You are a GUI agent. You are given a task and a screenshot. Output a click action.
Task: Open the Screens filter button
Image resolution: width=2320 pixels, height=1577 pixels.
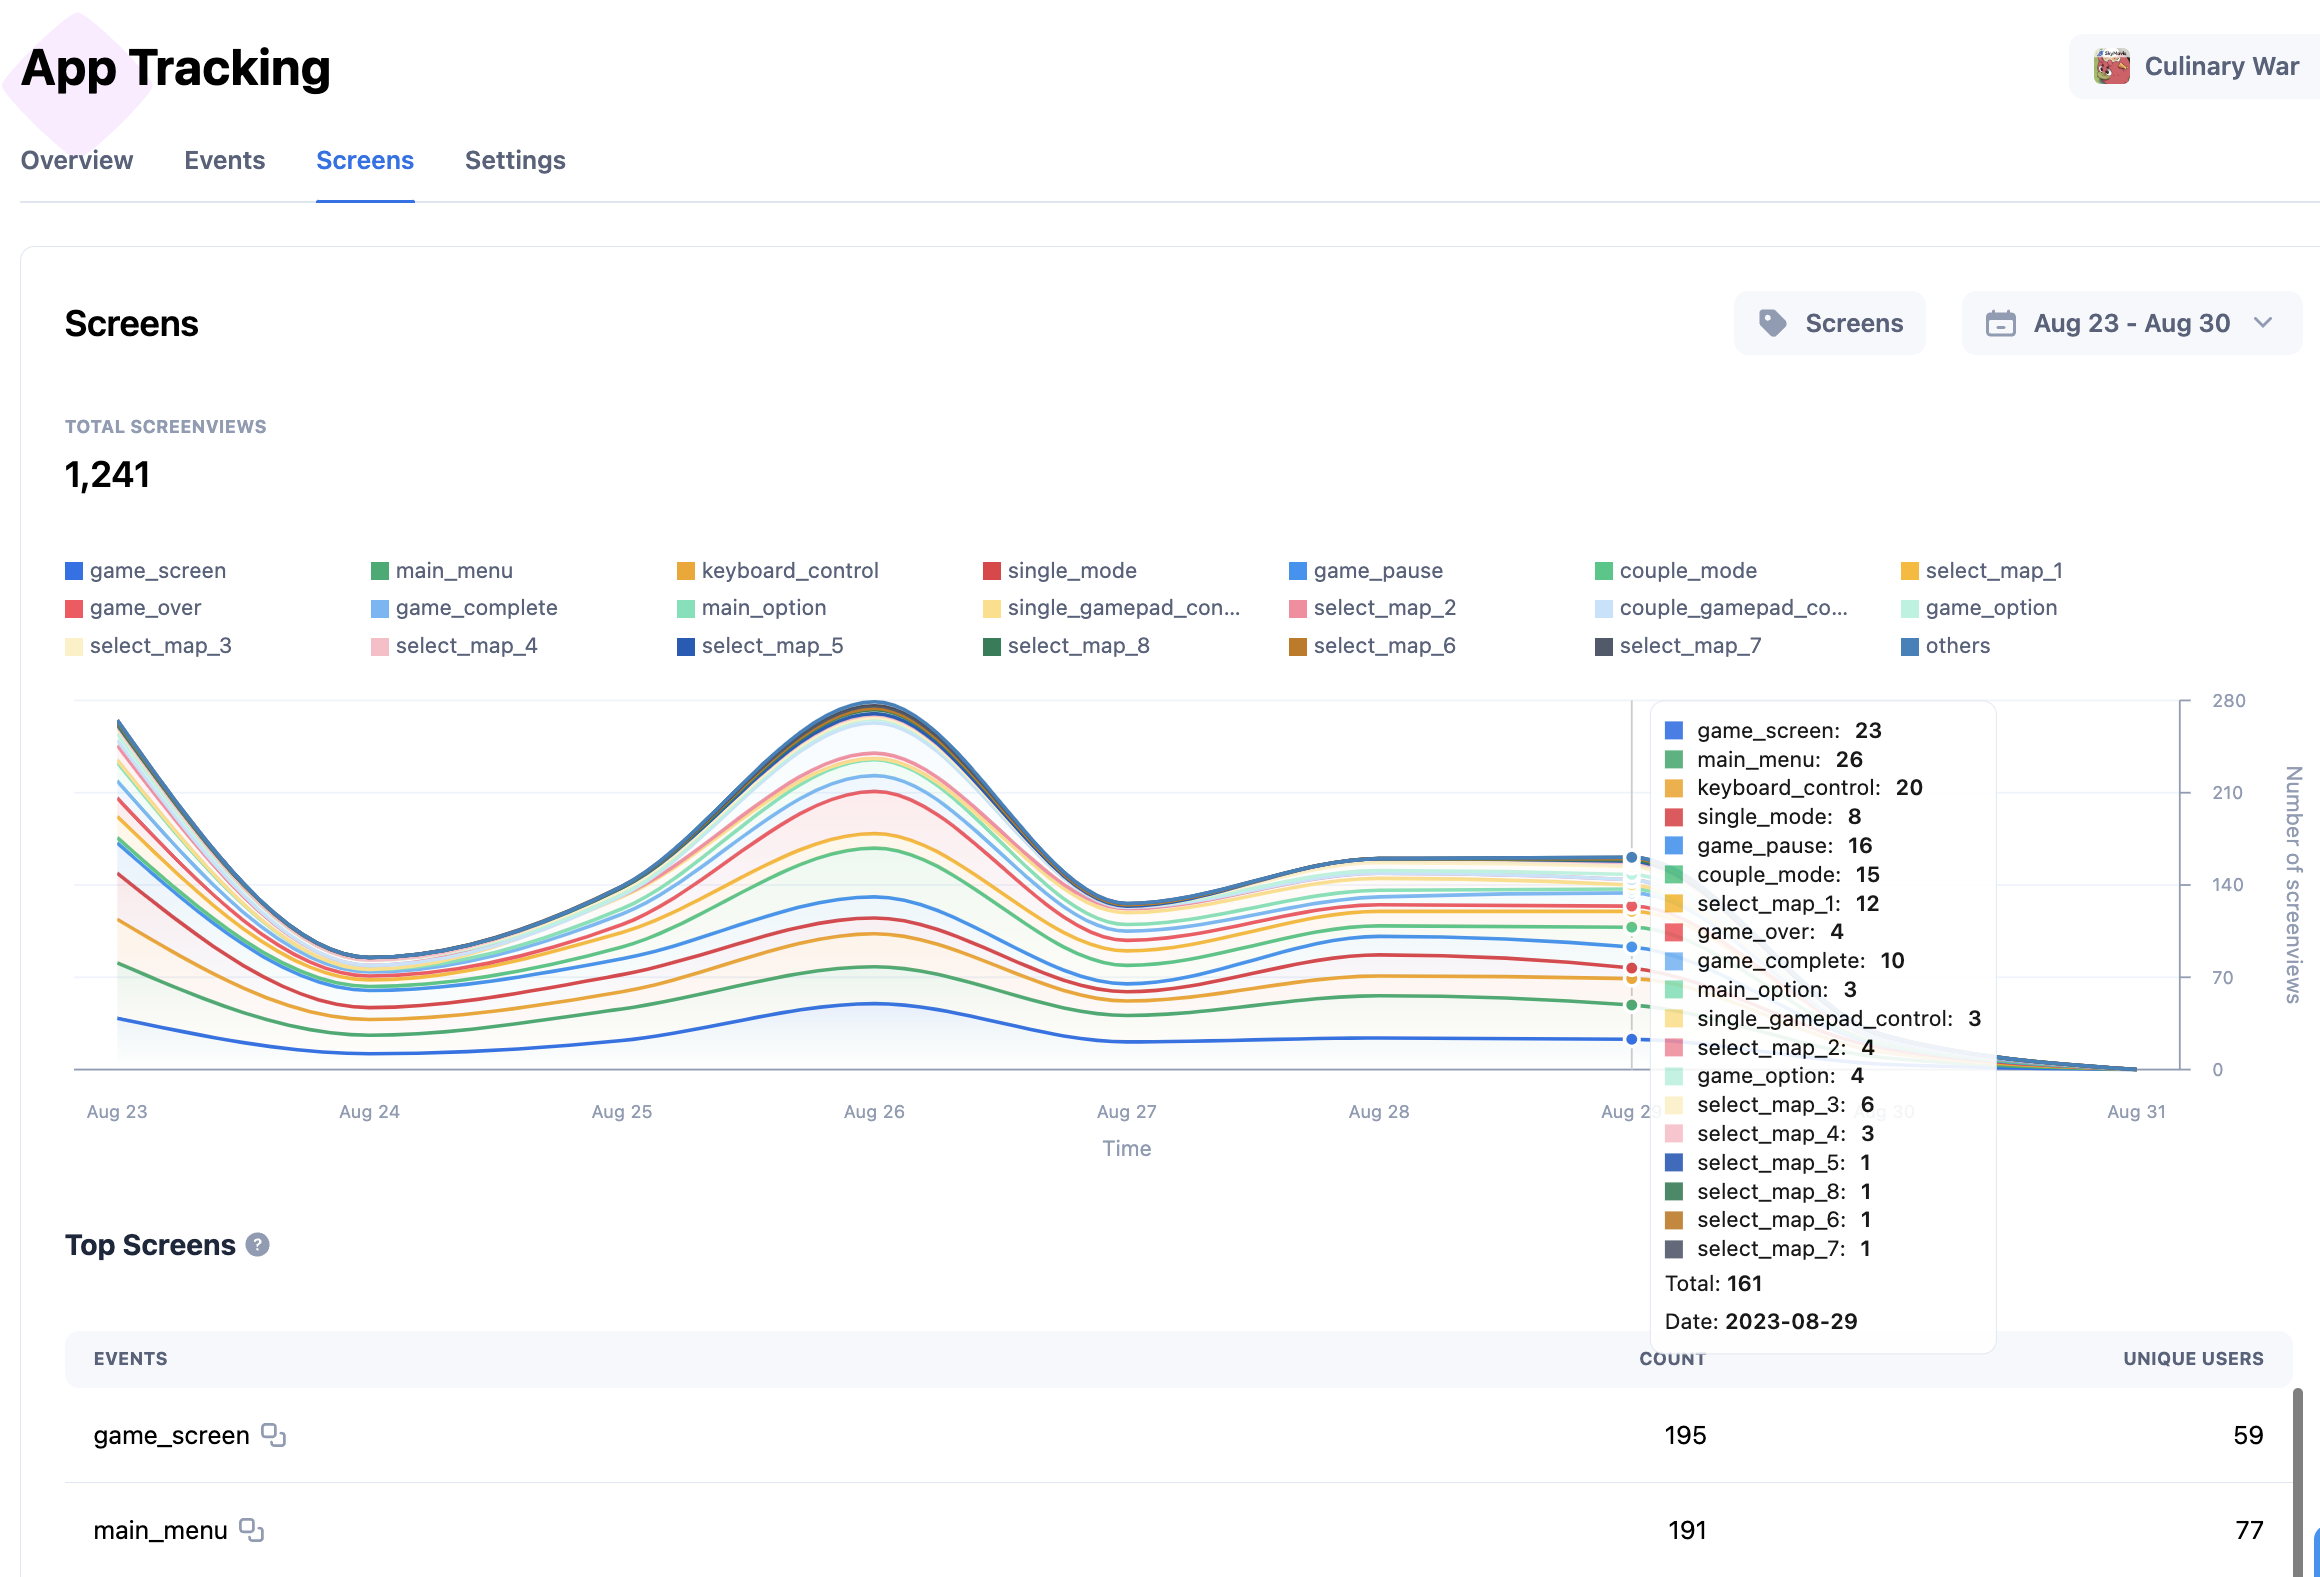coord(1830,323)
